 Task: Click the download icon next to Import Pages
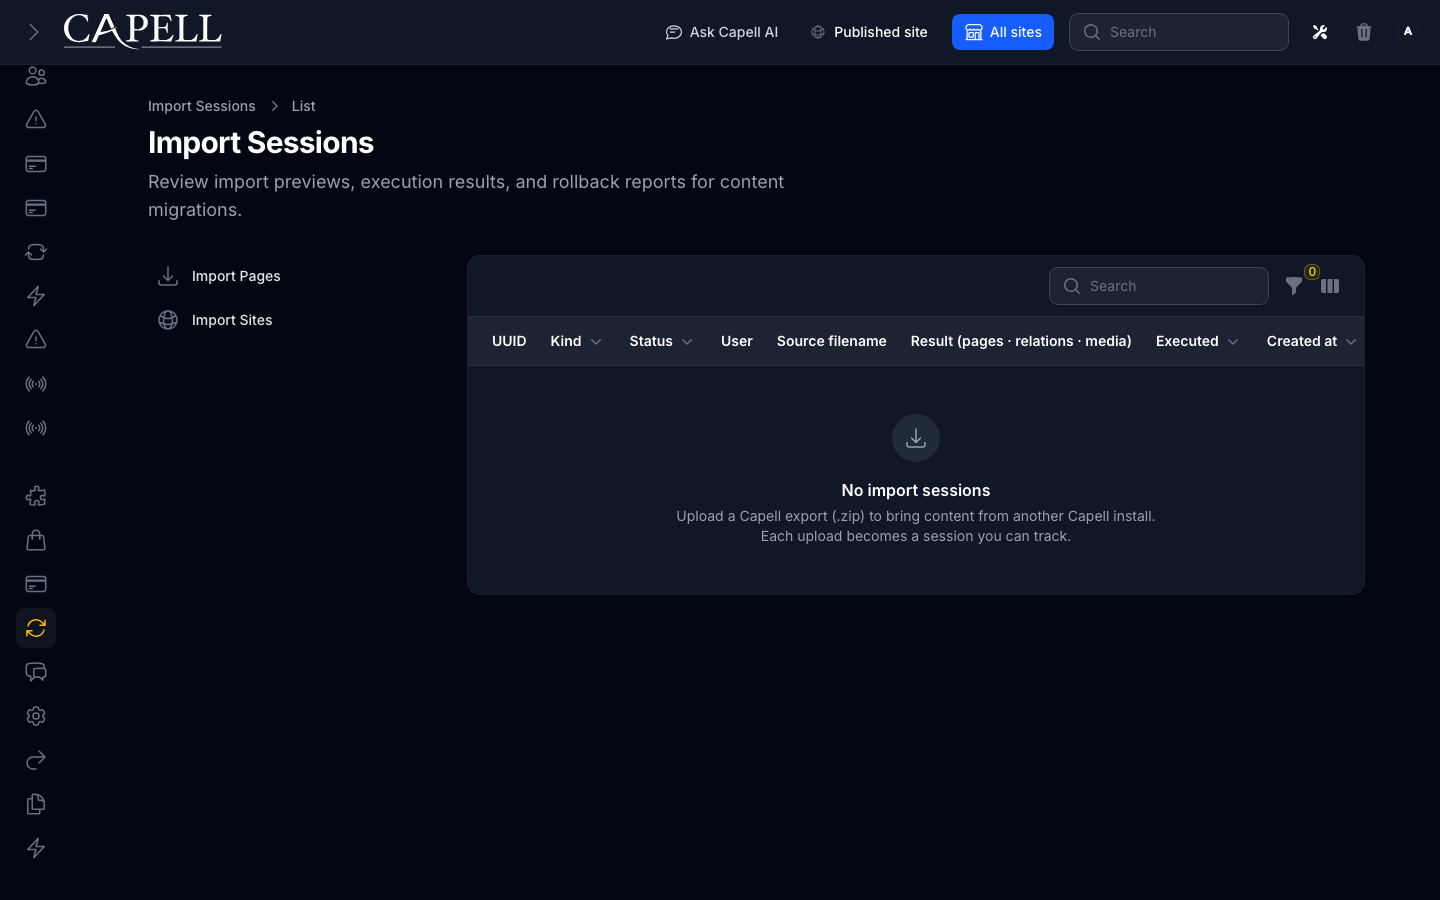(168, 276)
